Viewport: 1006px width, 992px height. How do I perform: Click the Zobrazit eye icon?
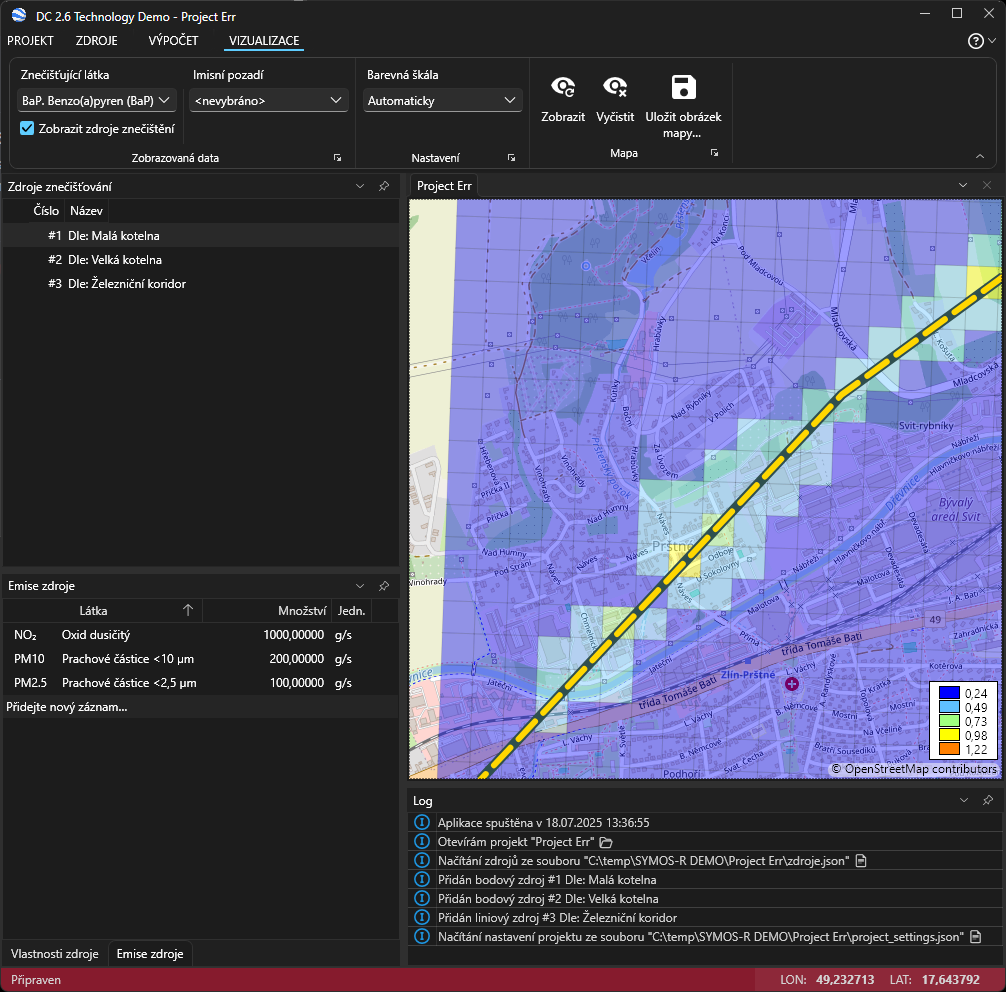click(563, 88)
